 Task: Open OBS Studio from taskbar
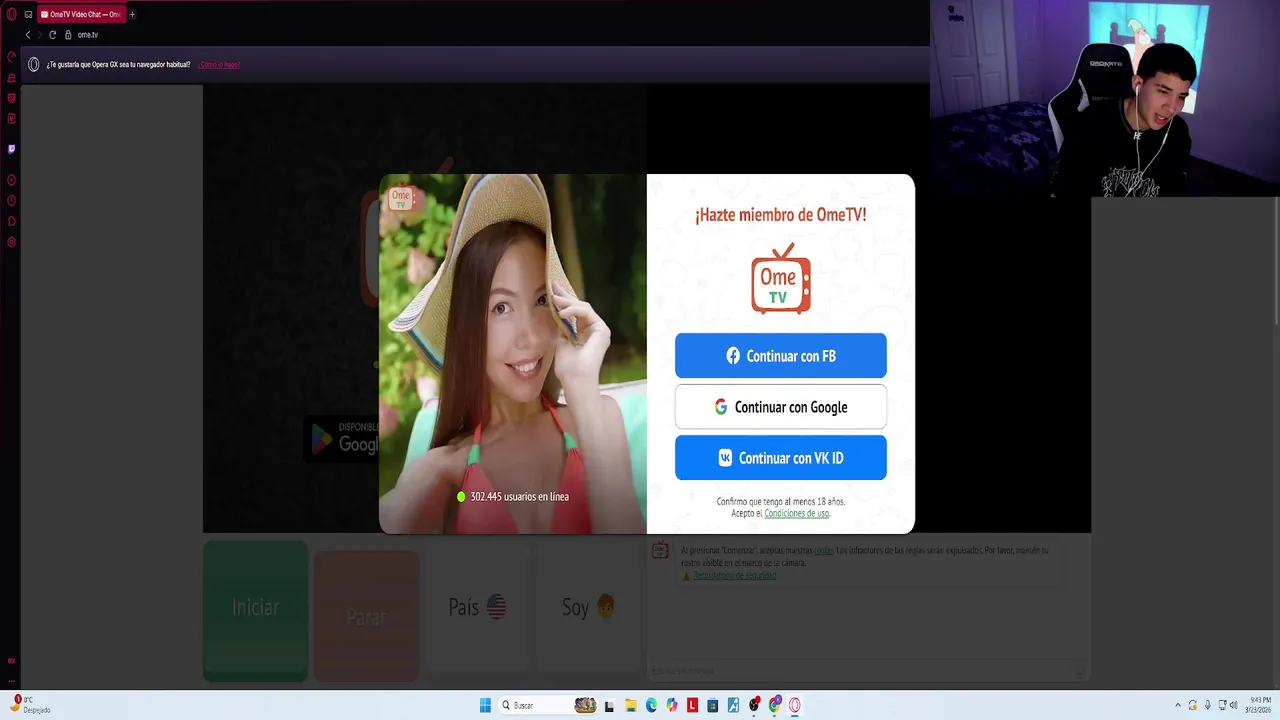pyautogui.click(x=754, y=705)
